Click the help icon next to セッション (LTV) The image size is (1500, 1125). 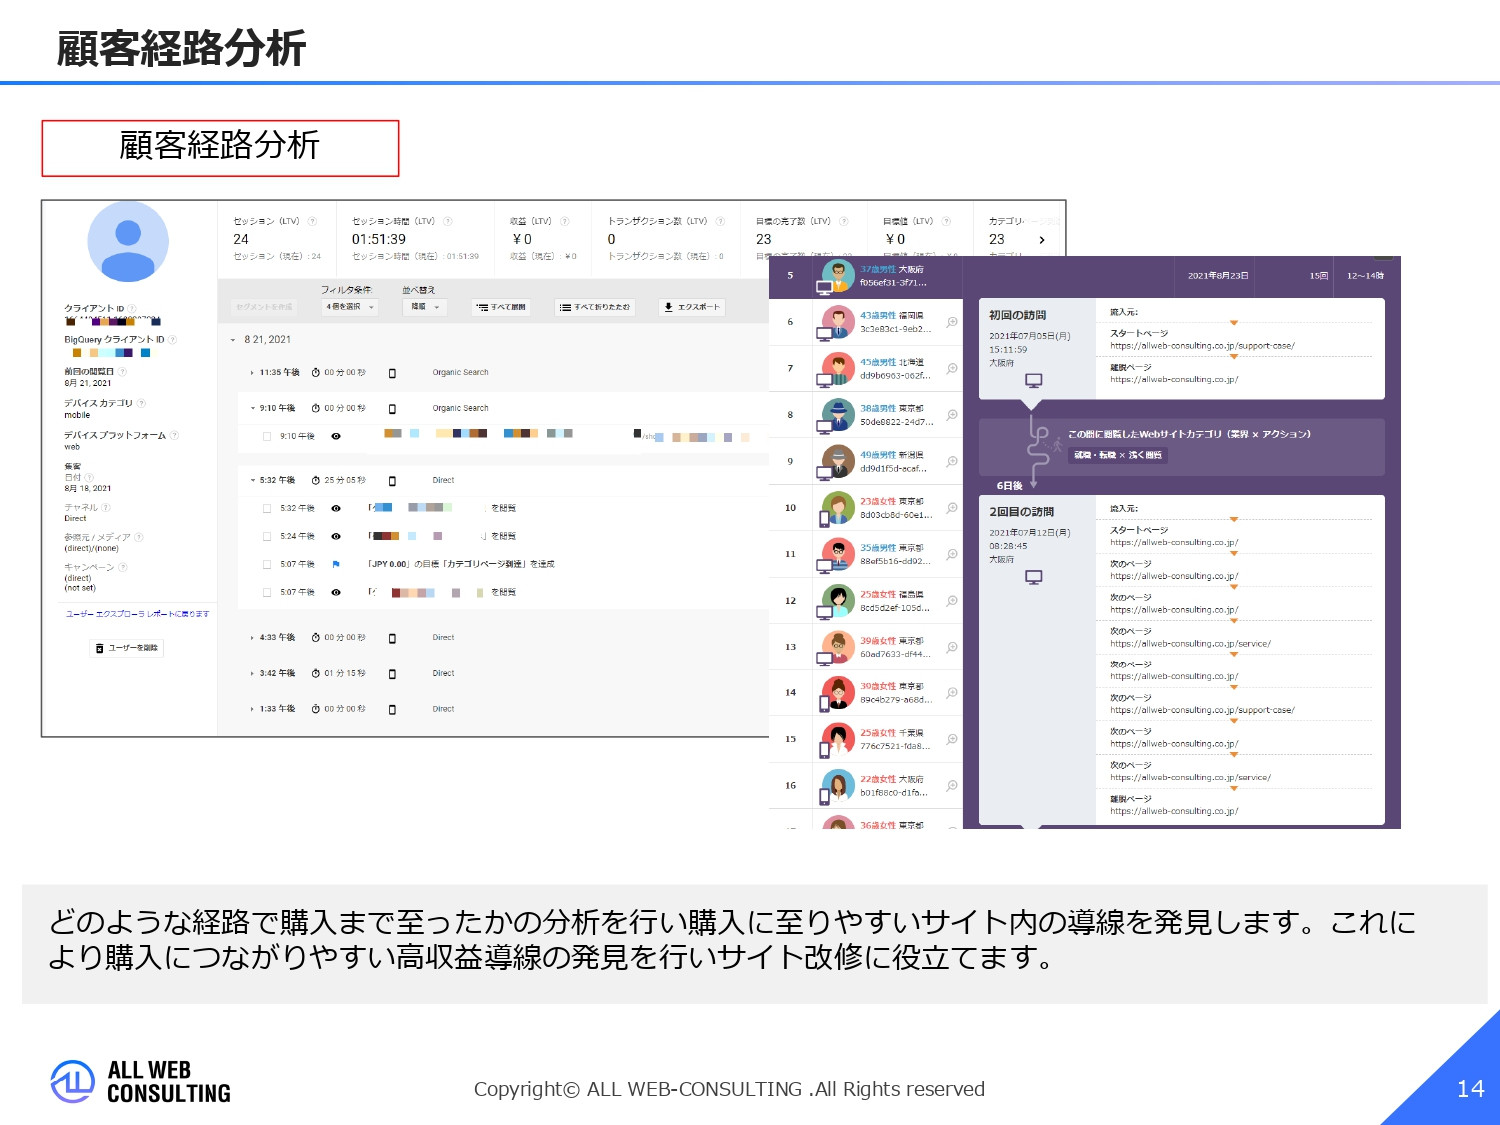311,222
